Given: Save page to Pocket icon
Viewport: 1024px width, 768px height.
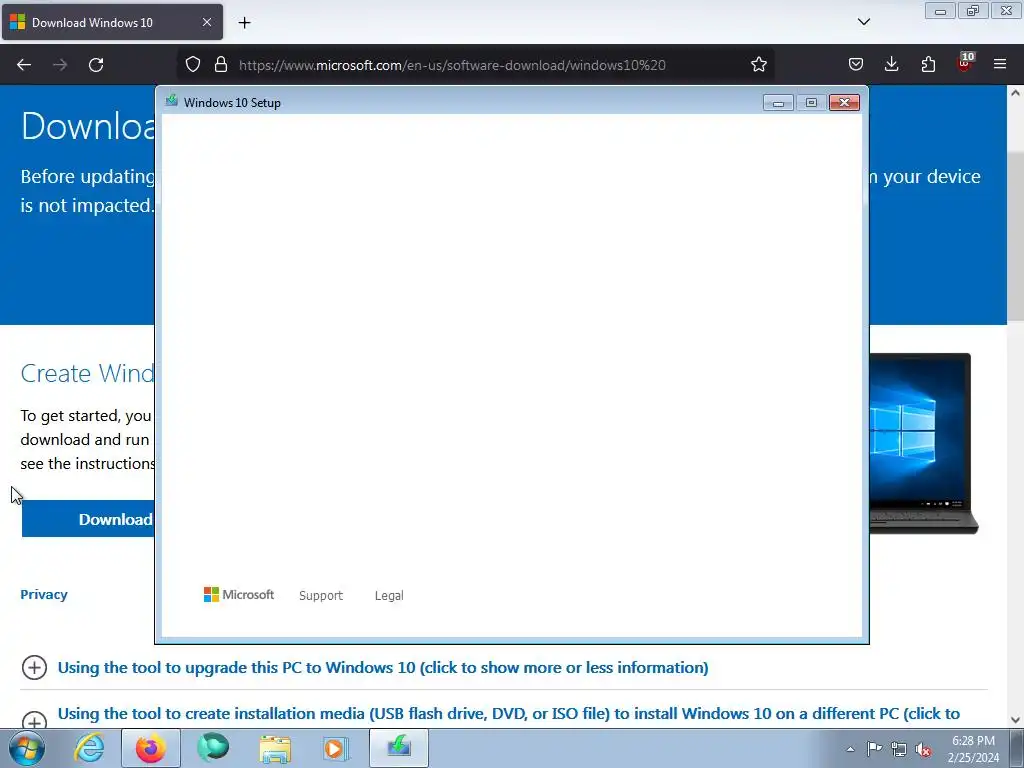Looking at the screenshot, I should 856,65.
